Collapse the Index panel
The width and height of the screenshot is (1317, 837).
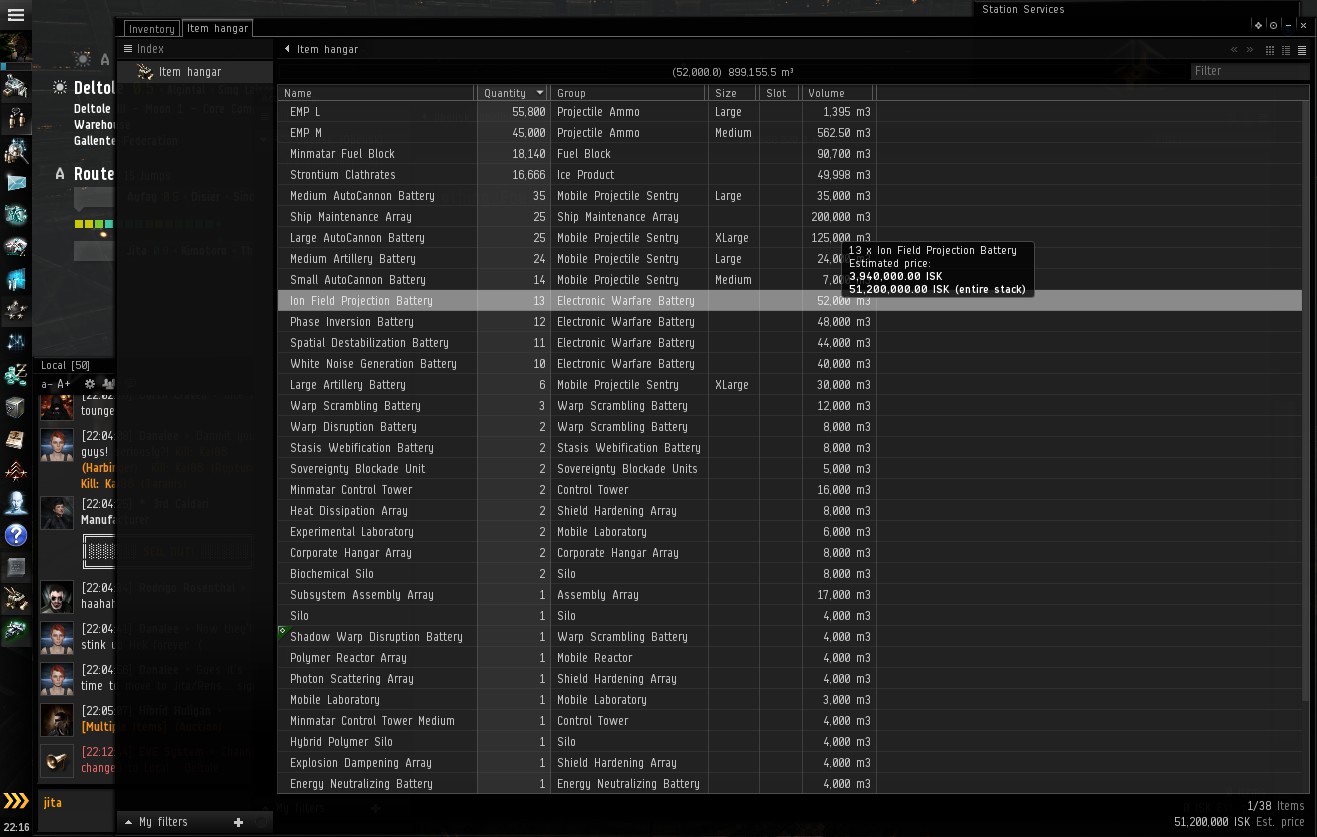[x=128, y=49]
